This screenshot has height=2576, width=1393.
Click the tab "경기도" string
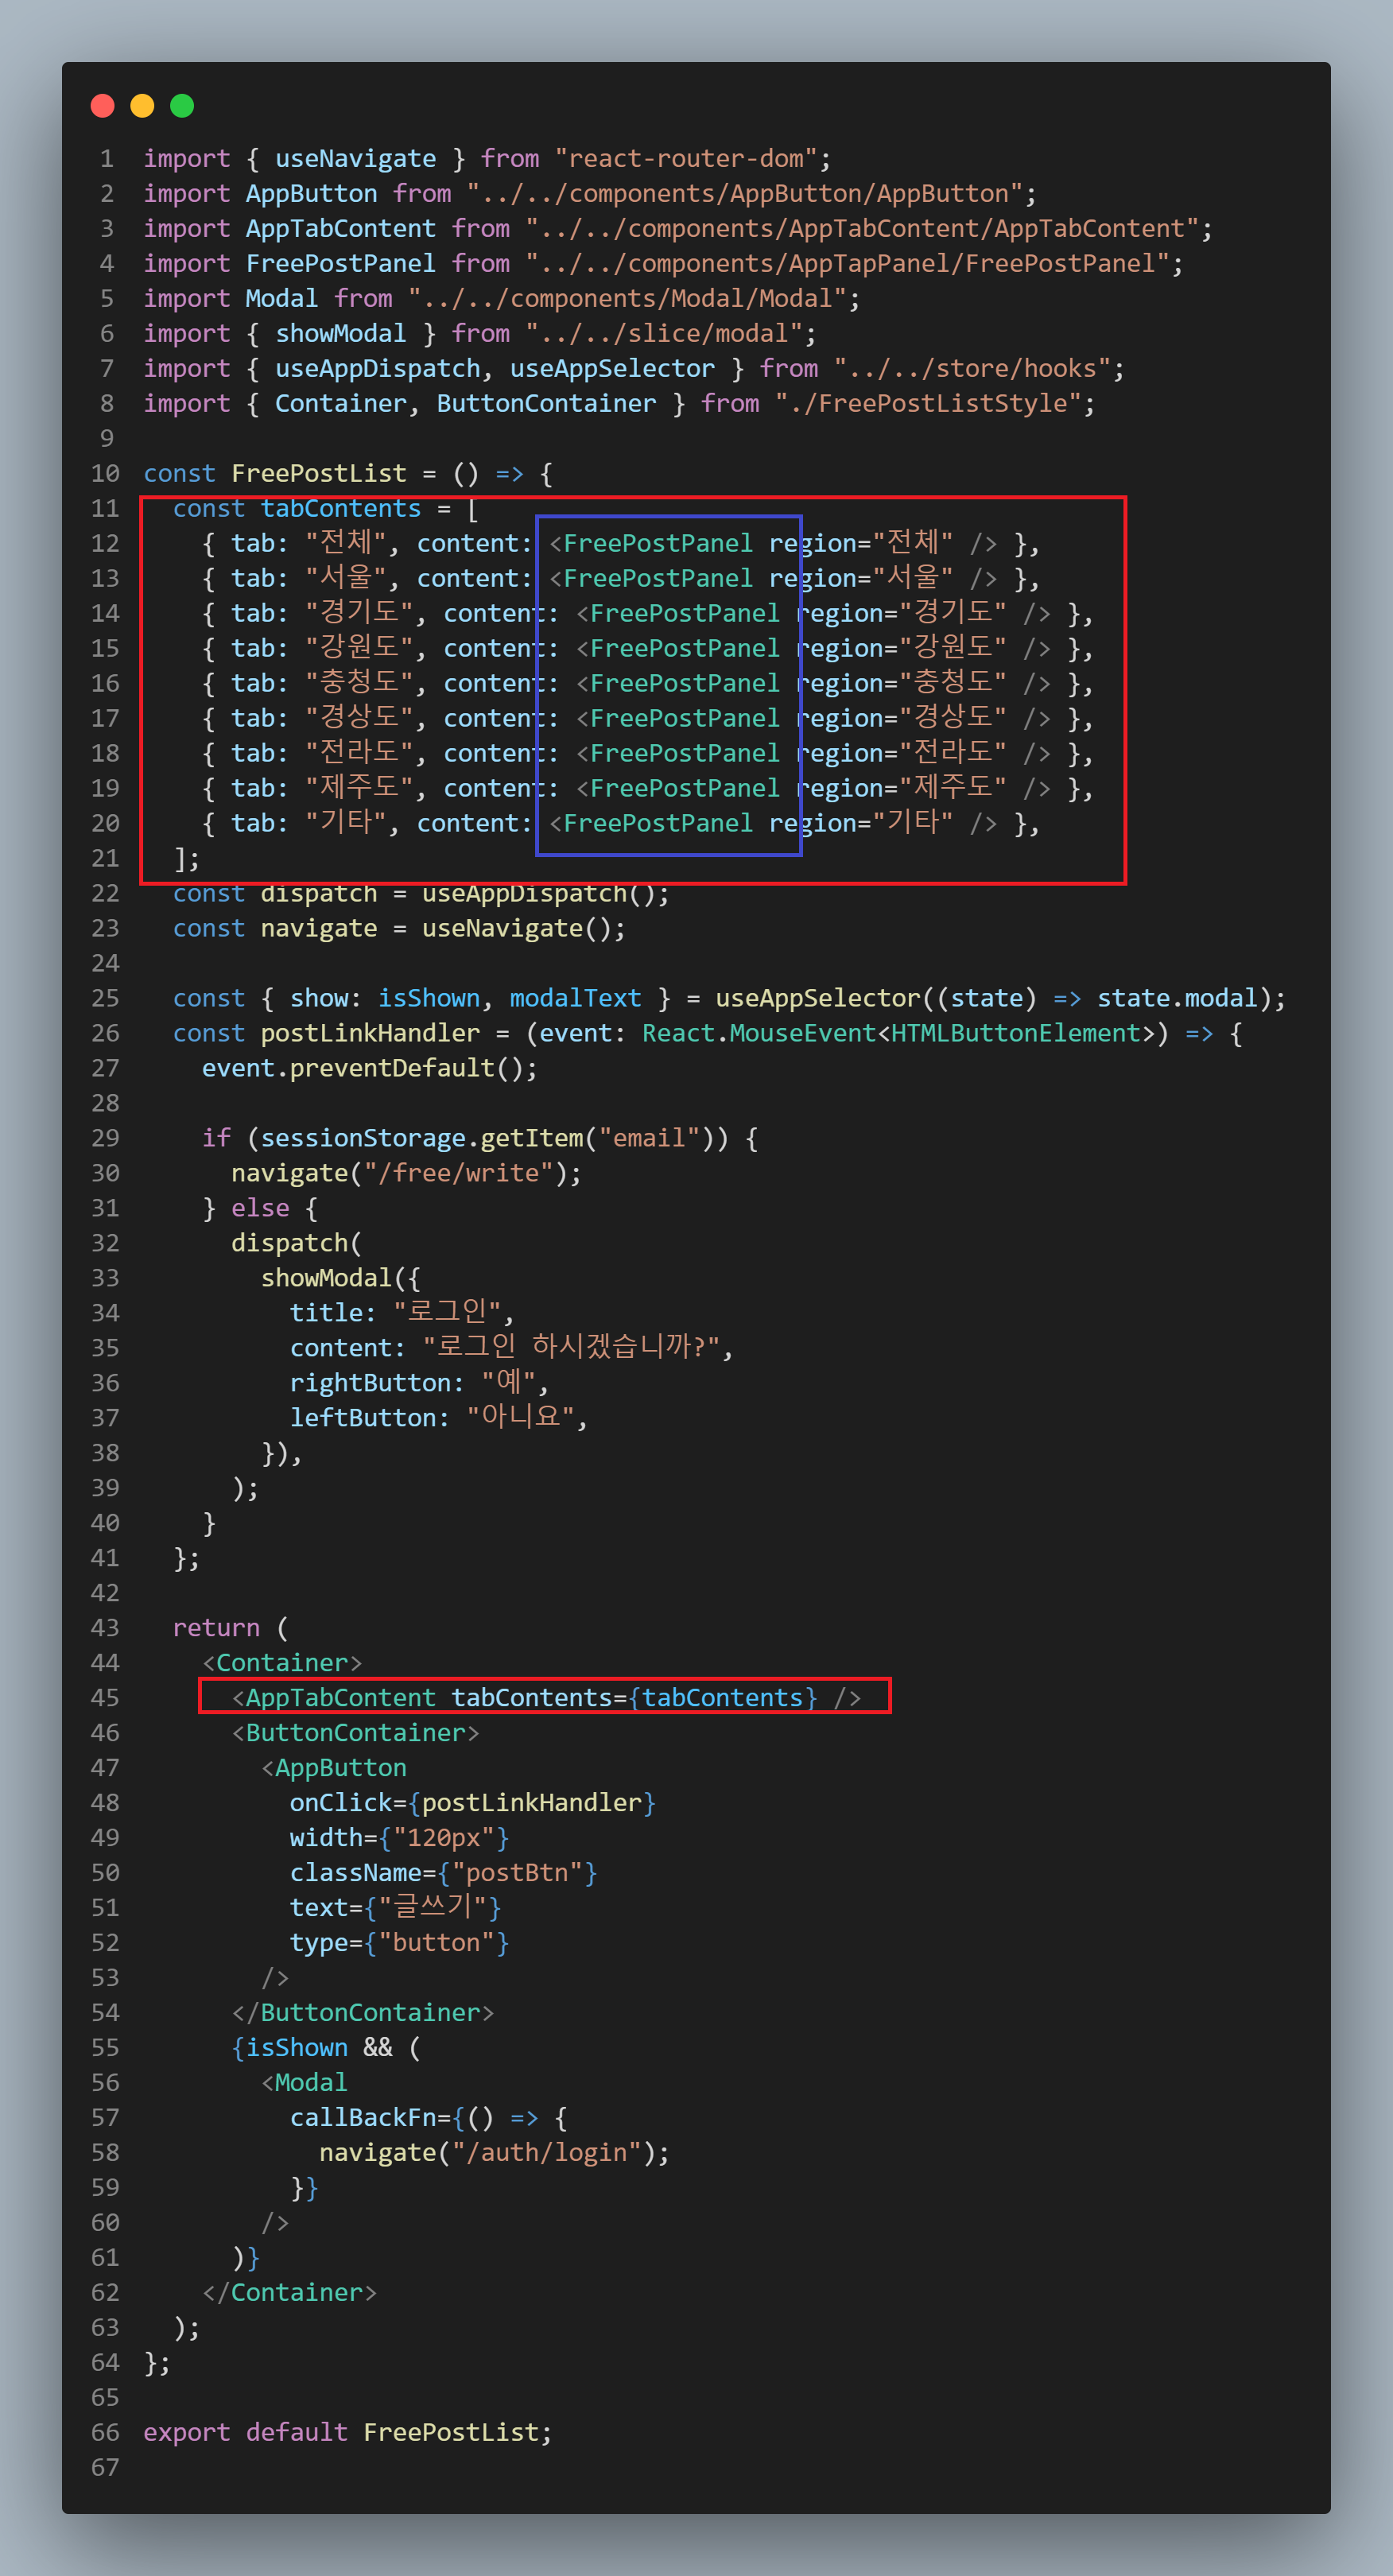(x=359, y=614)
